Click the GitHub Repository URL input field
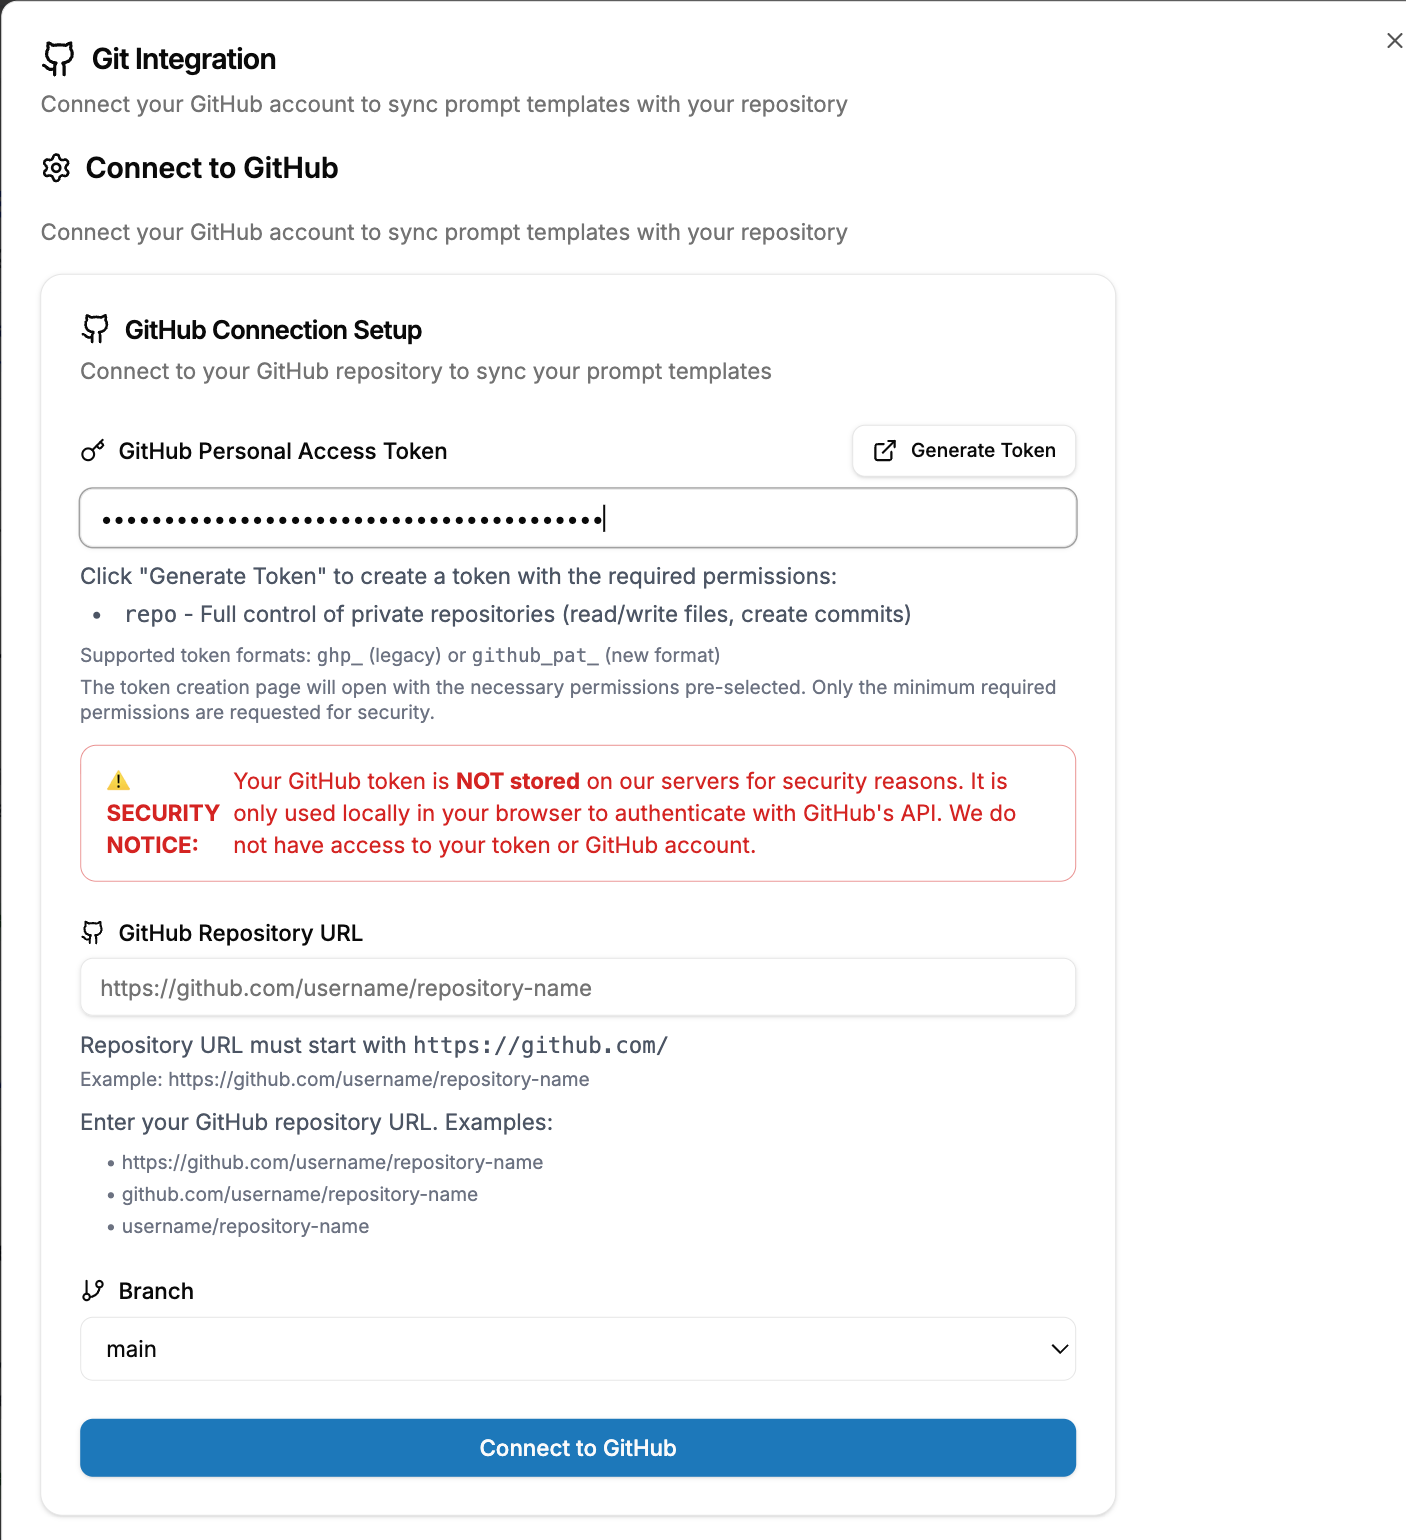The height and width of the screenshot is (1540, 1406). 577,988
